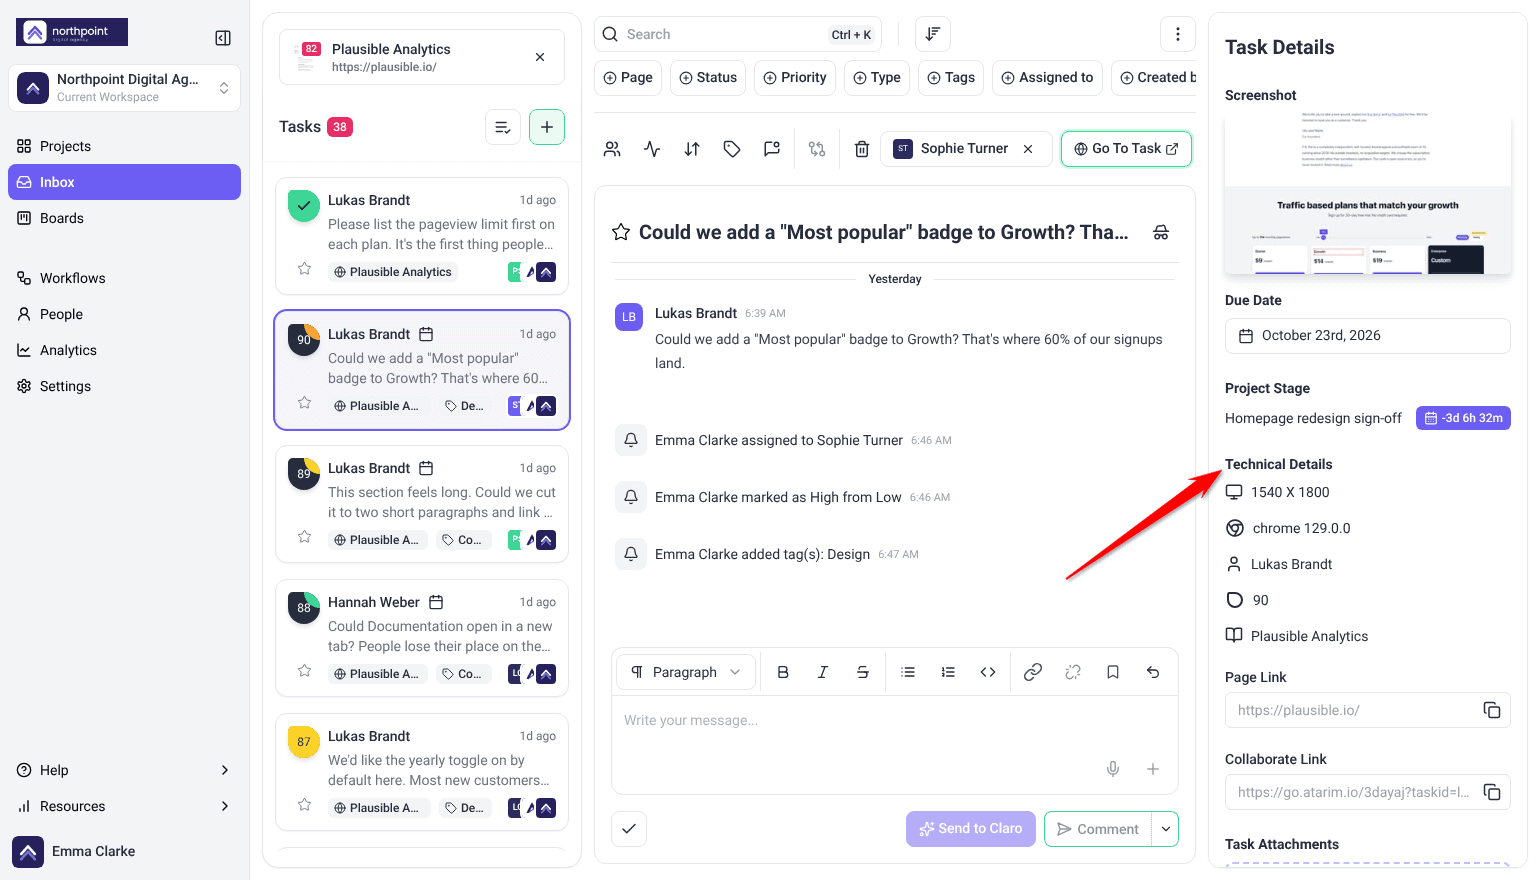Click the incognito icon beside task title
This screenshot has height=880, width=1540.
coord(1161,232)
